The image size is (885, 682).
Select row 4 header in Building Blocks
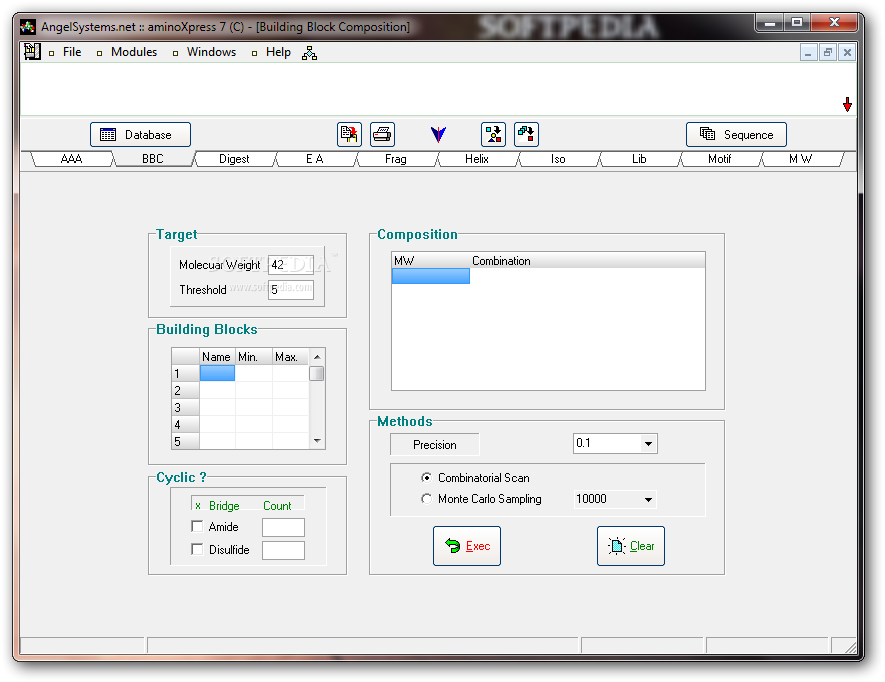(x=185, y=424)
